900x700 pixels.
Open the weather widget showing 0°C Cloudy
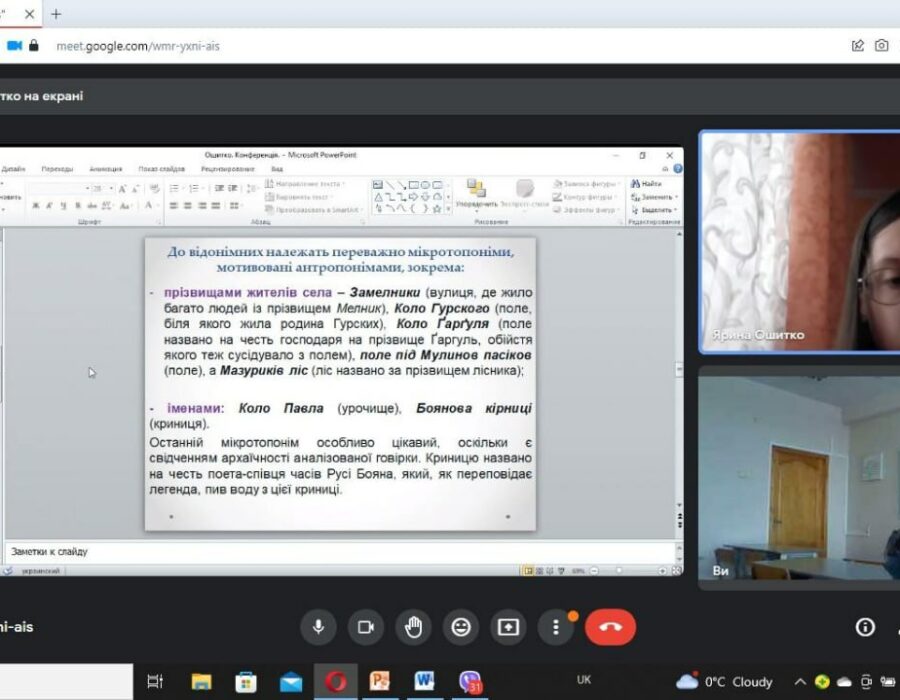point(725,682)
